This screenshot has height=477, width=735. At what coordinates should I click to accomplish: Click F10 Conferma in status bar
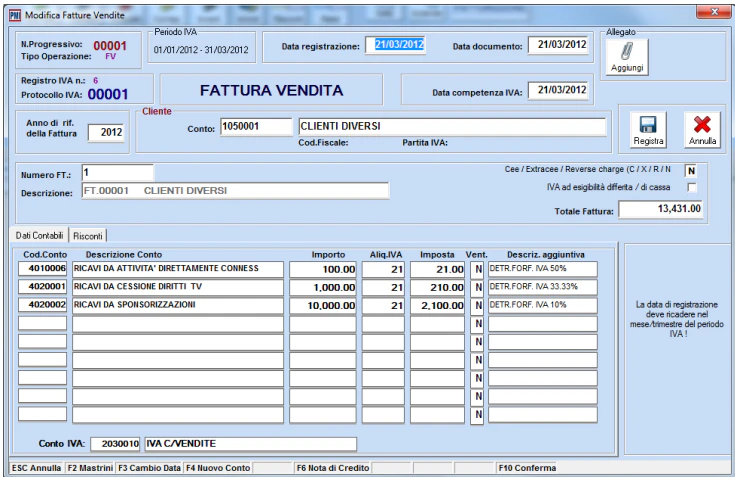527,468
